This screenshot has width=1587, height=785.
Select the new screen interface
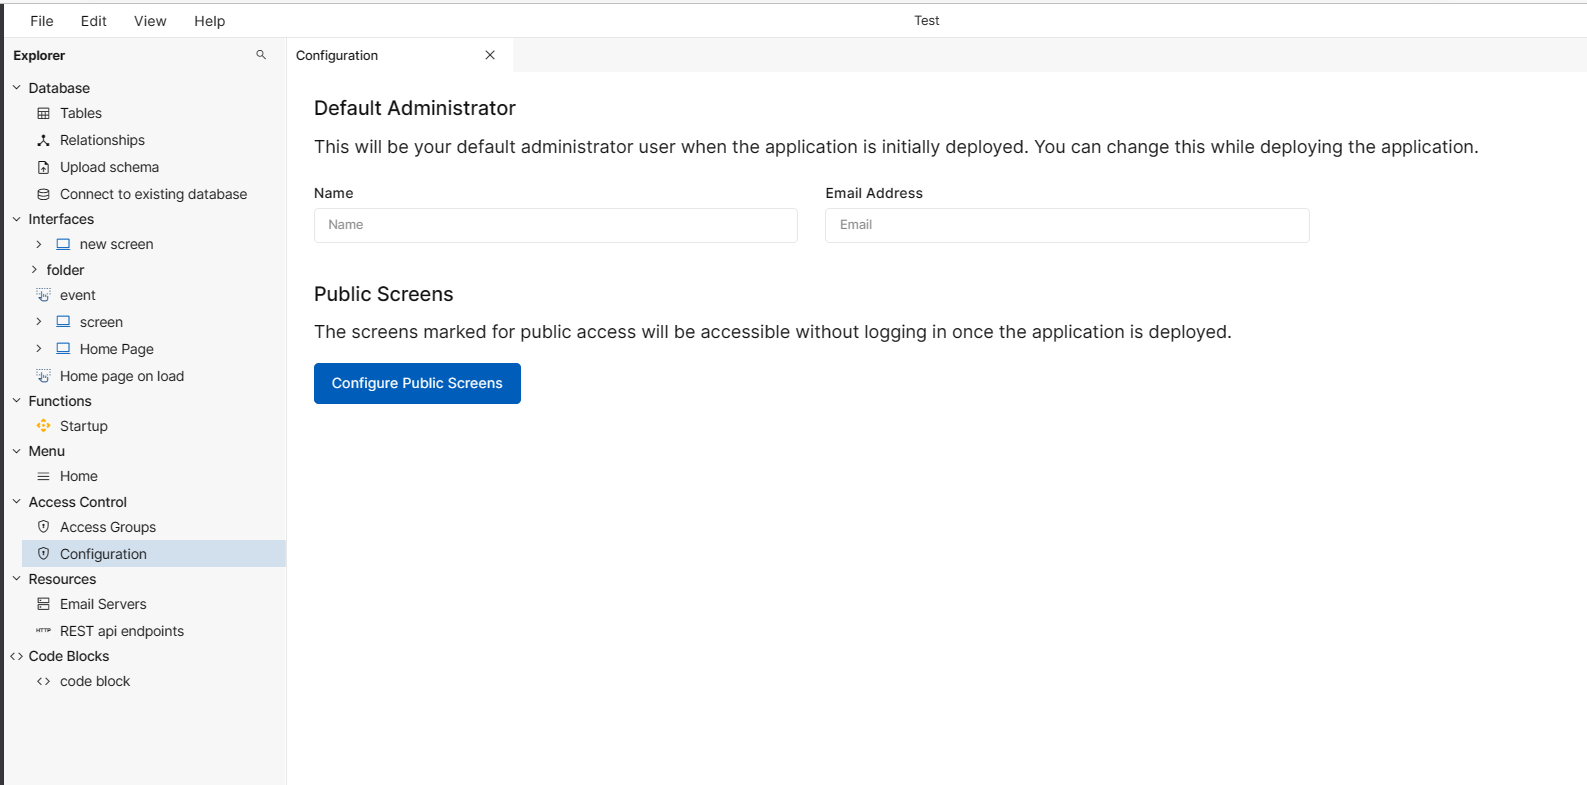pos(117,244)
